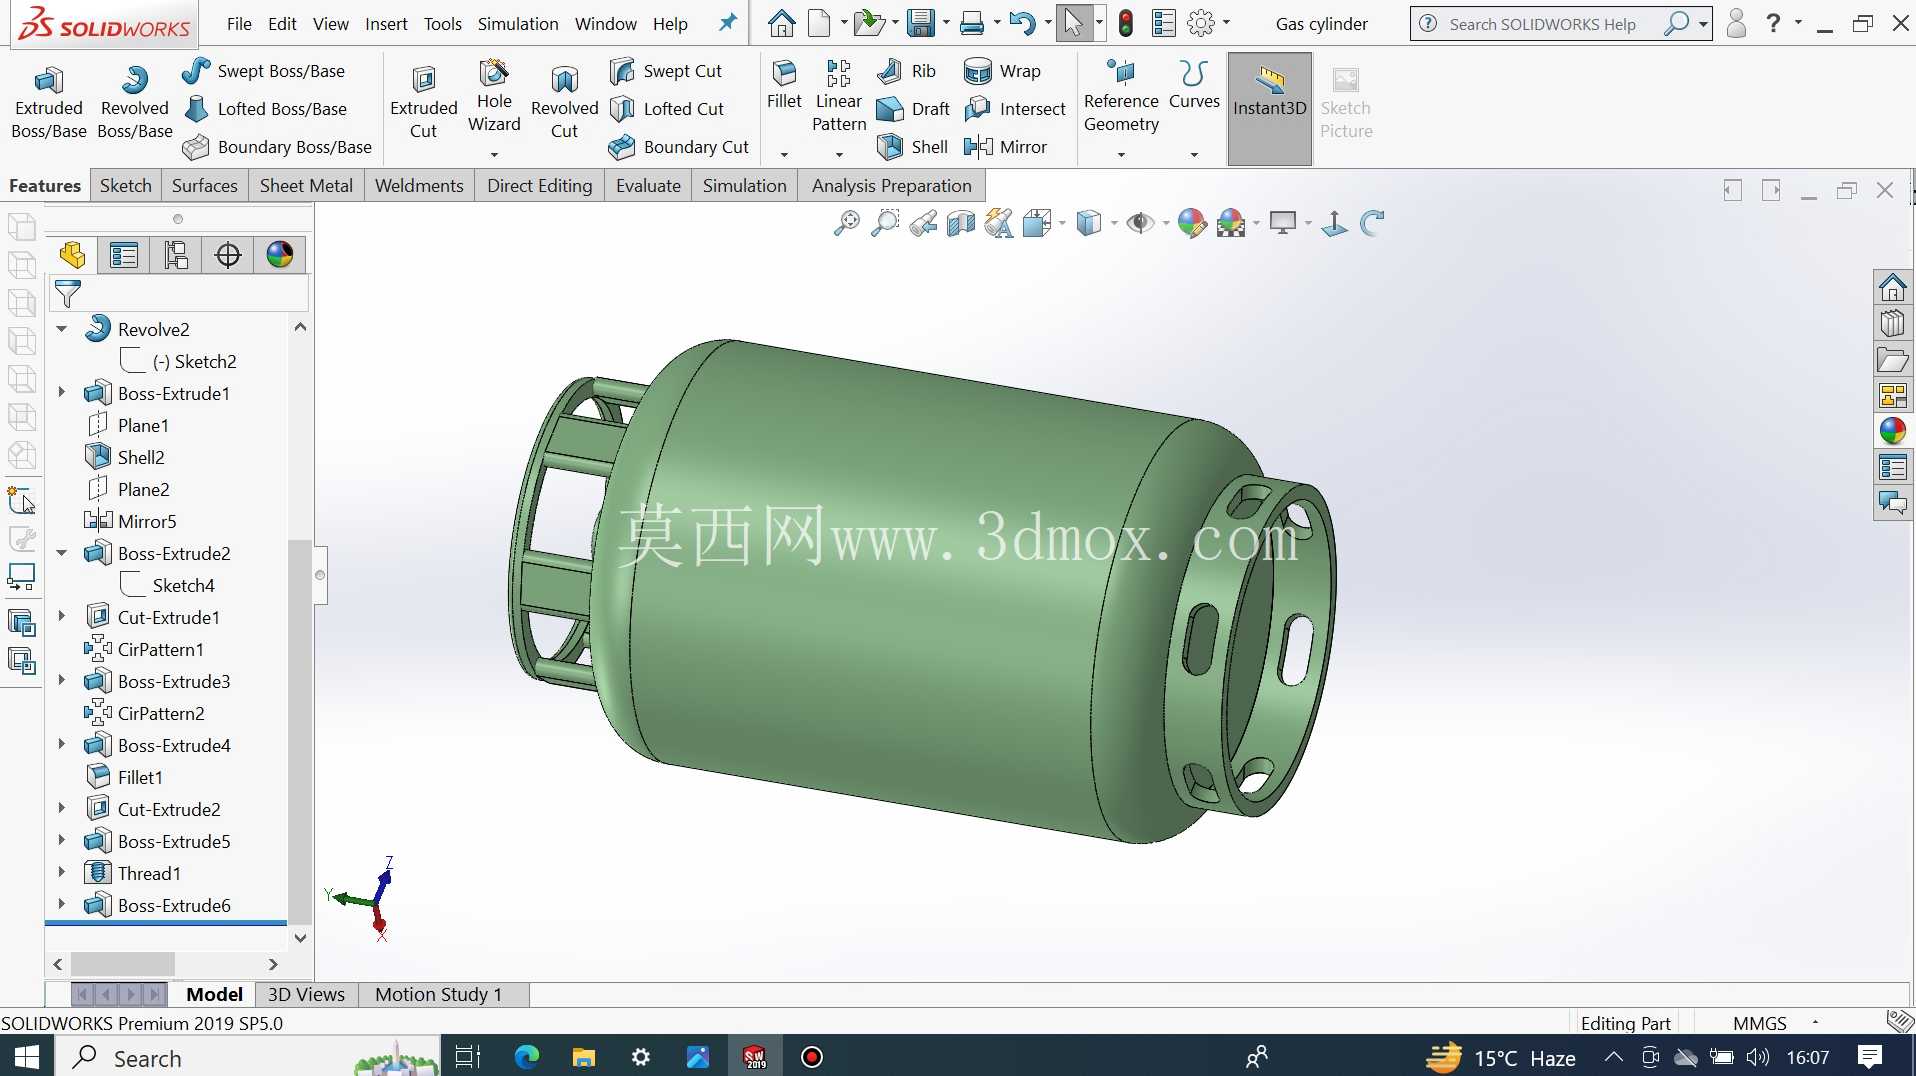Open the Appearances color ball in task pane
The image size is (1916, 1076).
(1893, 431)
